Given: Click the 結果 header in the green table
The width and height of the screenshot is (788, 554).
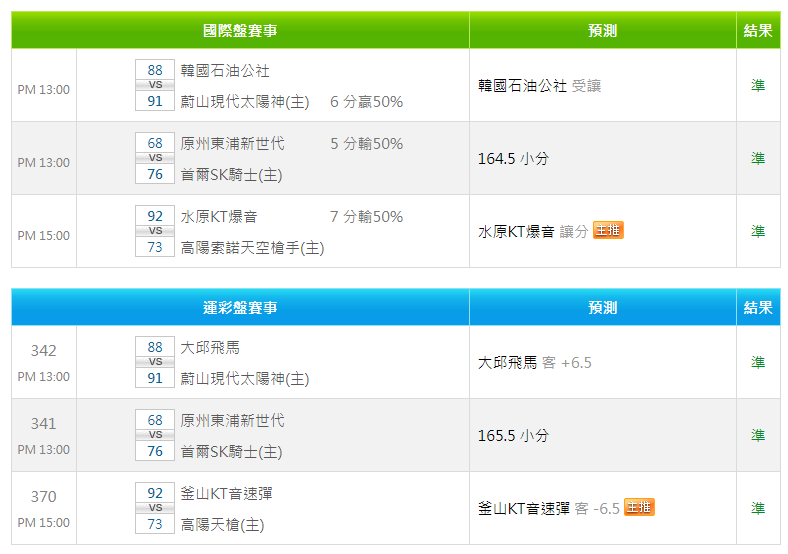Looking at the screenshot, I should [x=758, y=30].
